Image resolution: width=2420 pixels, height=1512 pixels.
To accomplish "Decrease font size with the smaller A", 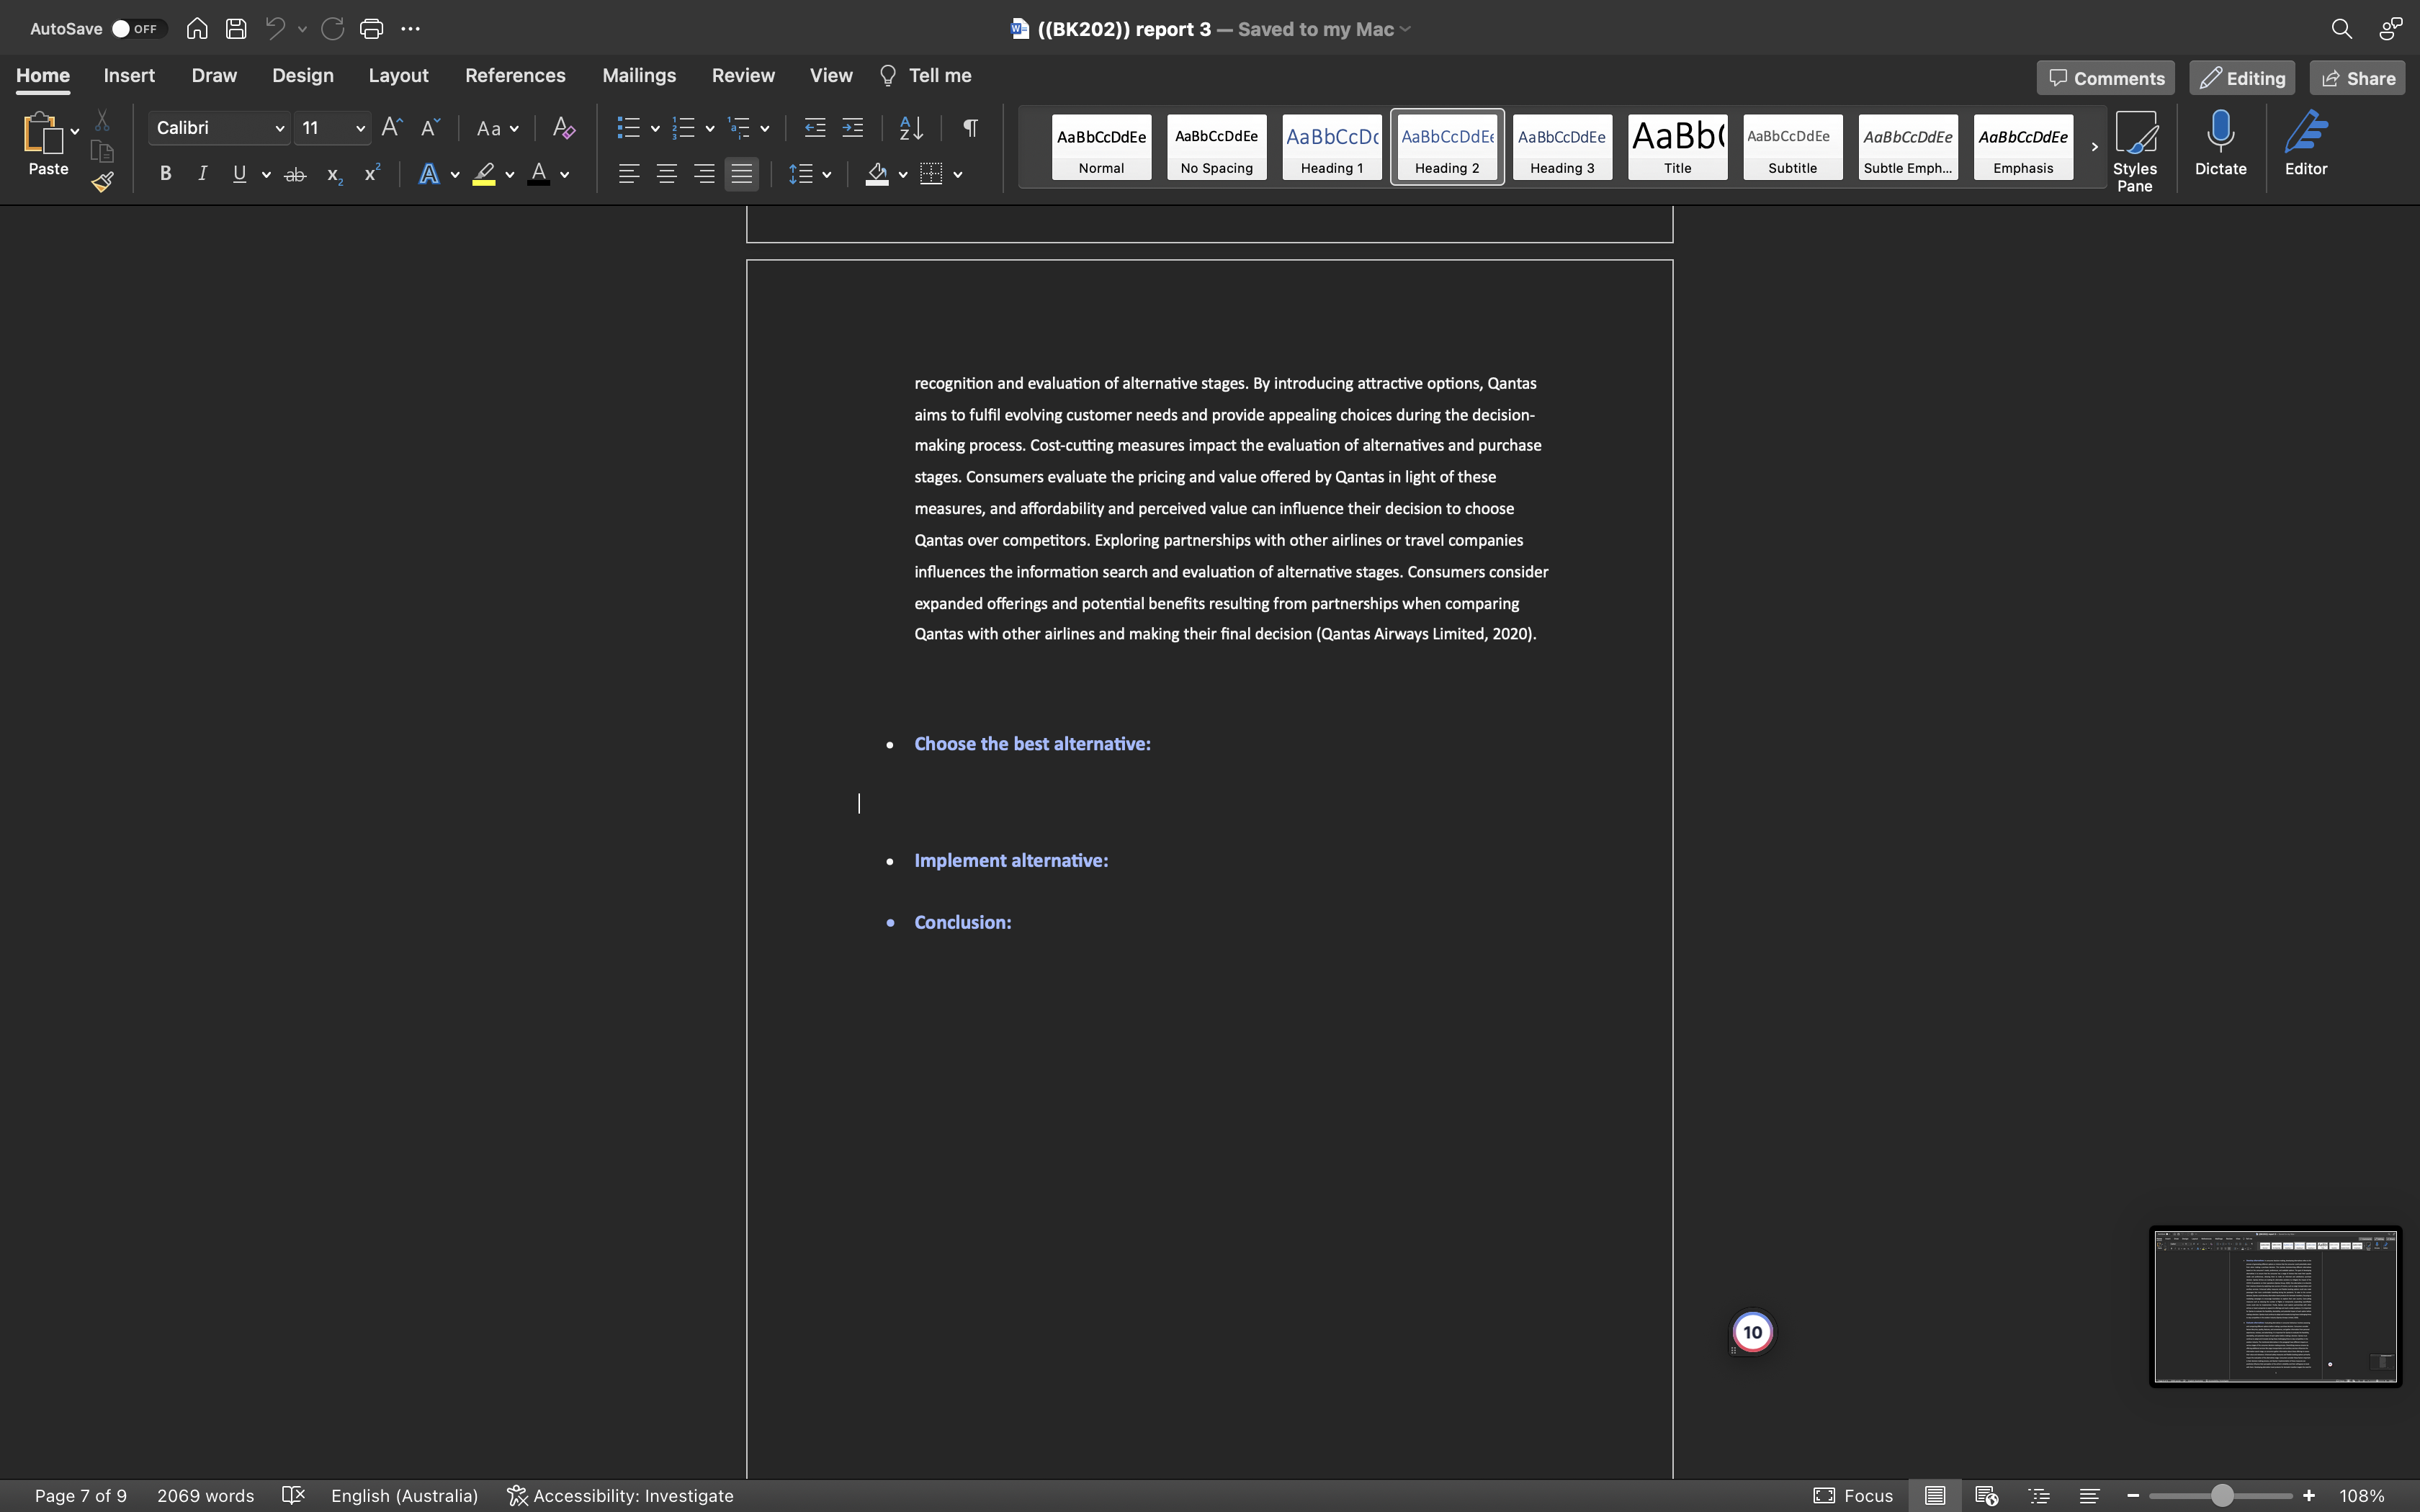I will pyautogui.click(x=430, y=128).
